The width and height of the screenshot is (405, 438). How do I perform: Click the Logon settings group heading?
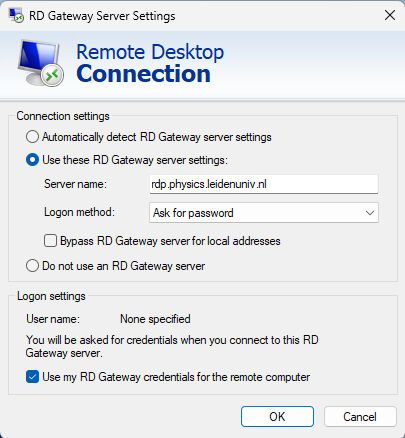[51, 296]
